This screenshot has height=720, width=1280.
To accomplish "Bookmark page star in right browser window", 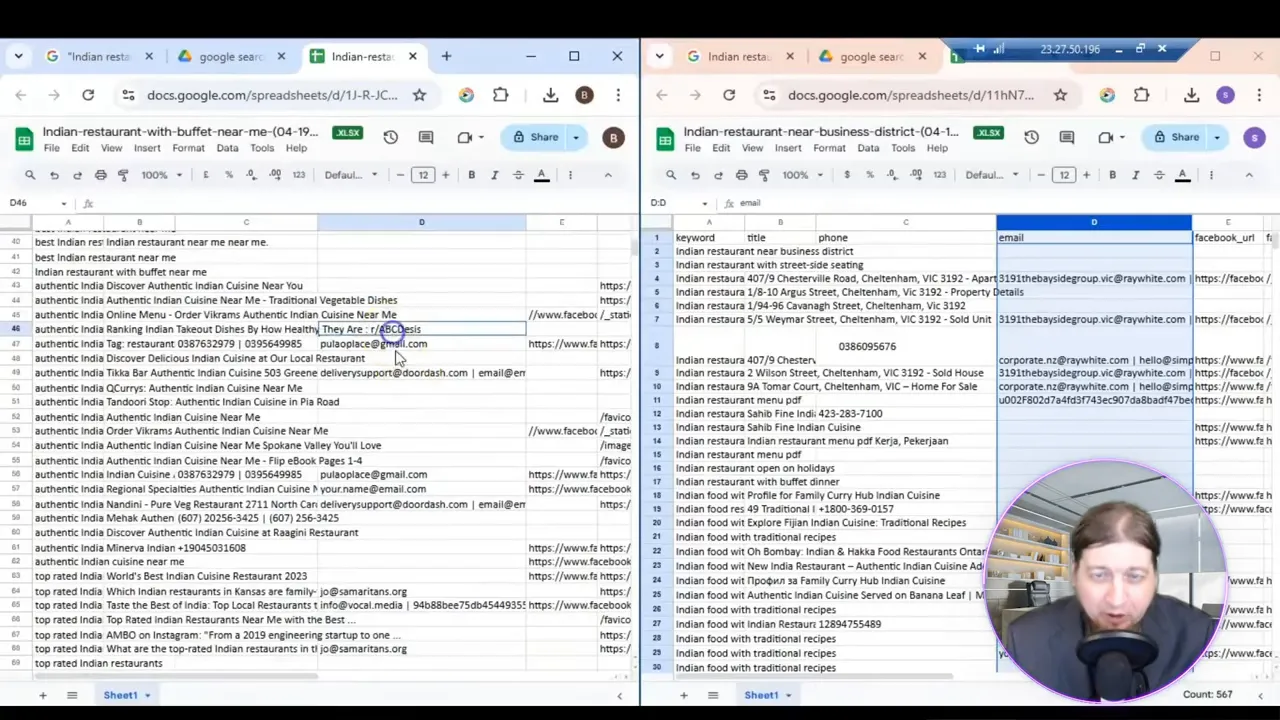I will (x=1060, y=95).
